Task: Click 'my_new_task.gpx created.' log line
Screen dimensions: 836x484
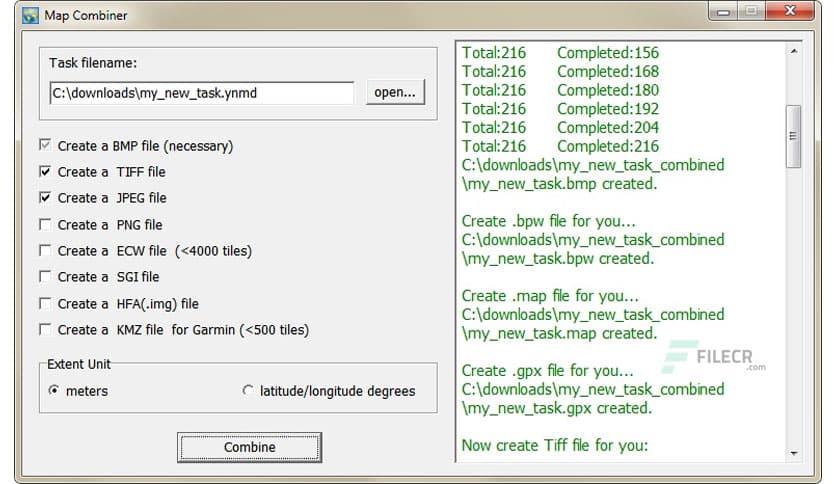Action: 557,408
